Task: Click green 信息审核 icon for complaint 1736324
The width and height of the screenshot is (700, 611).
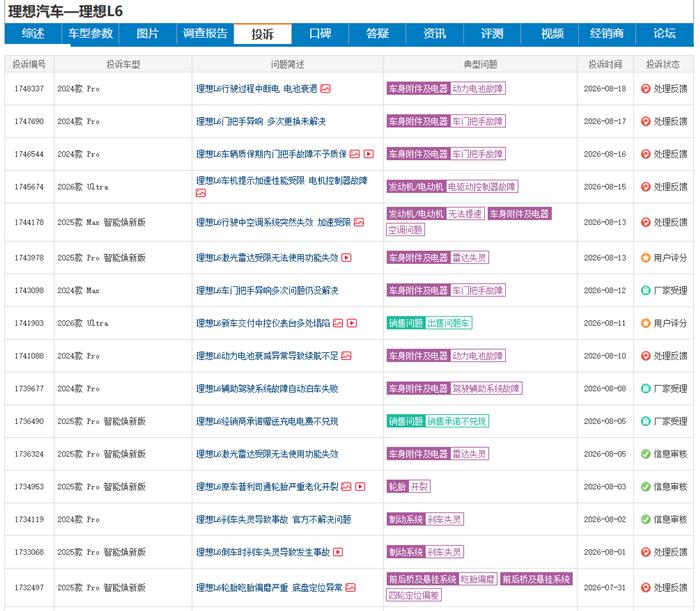Action: (646, 454)
